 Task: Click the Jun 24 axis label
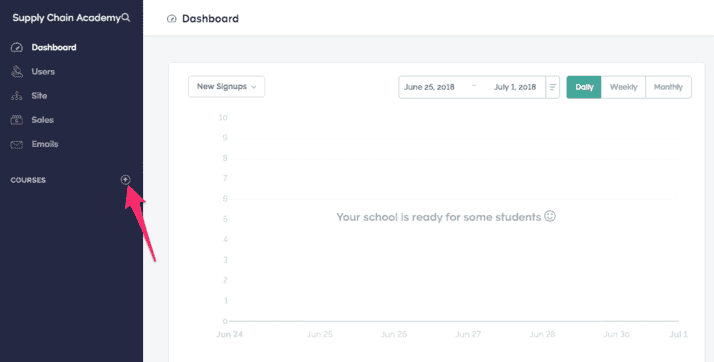click(x=230, y=334)
